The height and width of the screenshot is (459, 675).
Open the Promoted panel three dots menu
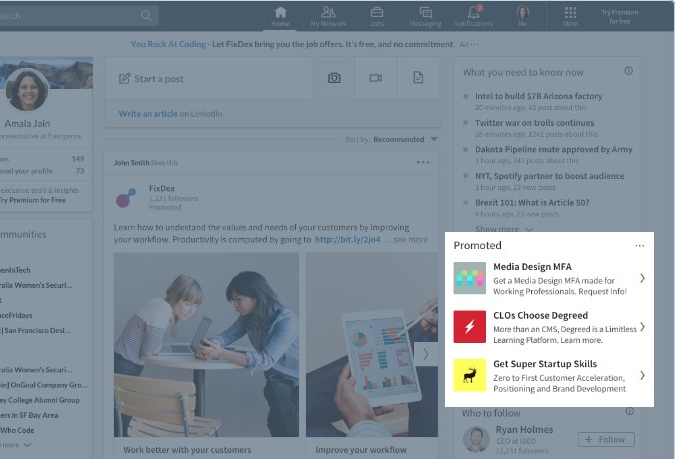point(640,246)
